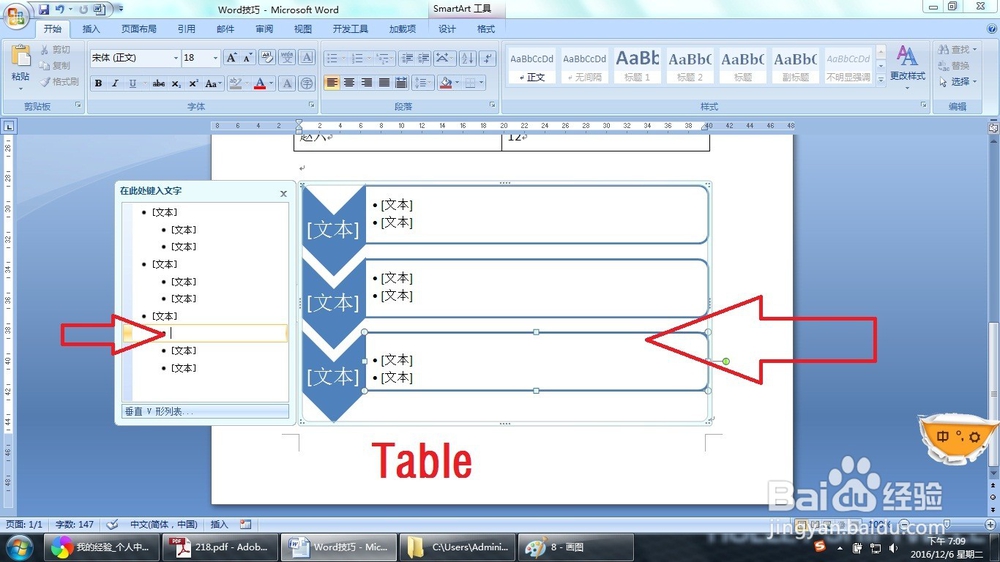Apply distributed alignment in paragraph group
Image resolution: width=1000 pixels, height=562 pixels.
(x=401, y=83)
